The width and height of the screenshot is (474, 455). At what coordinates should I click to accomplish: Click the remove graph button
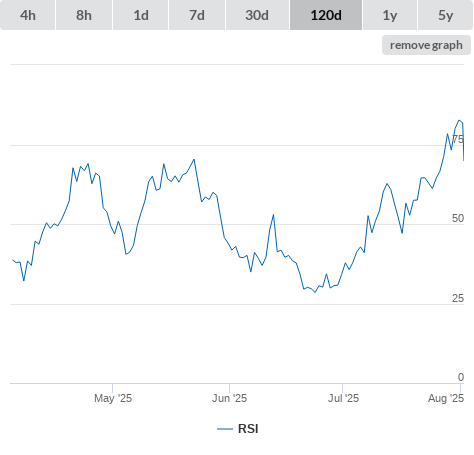click(x=426, y=45)
